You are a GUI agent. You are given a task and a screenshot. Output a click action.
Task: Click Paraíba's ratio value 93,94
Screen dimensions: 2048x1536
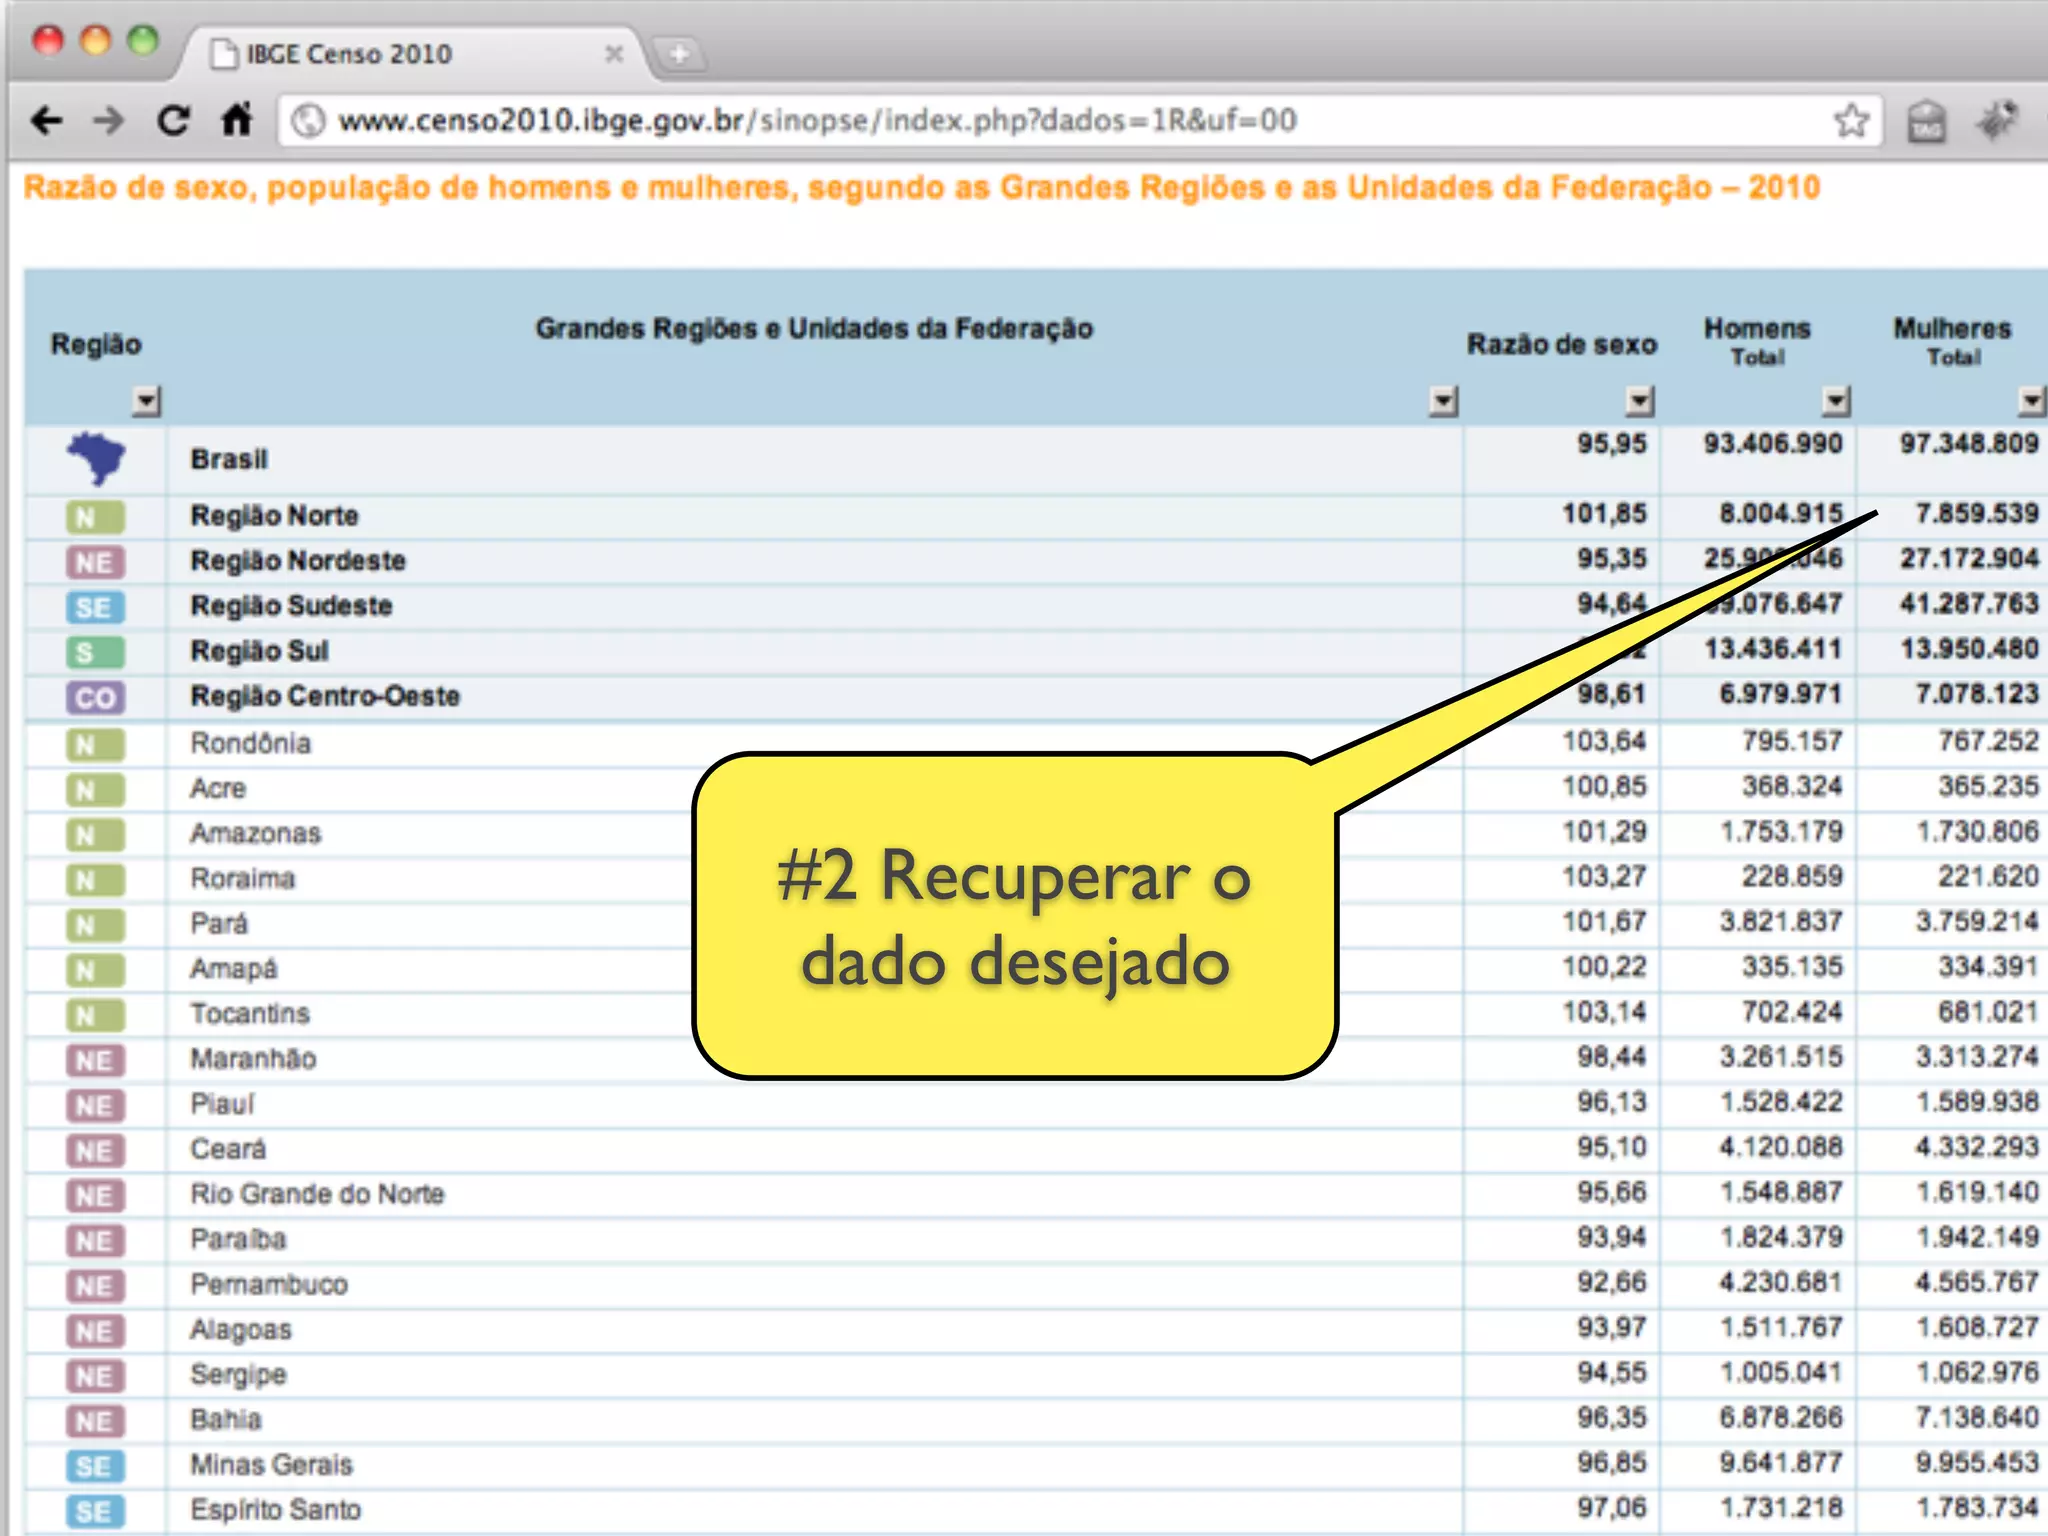click(x=1611, y=1237)
